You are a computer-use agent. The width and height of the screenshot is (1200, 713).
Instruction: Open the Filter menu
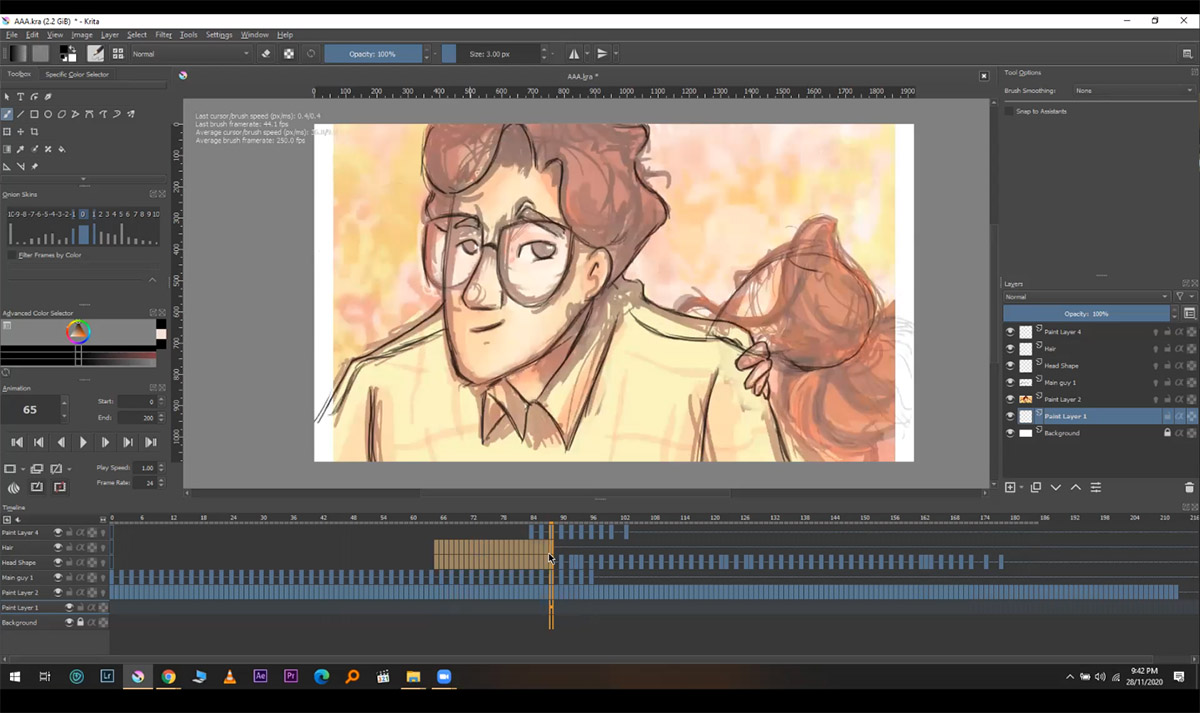click(x=163, y=35)
